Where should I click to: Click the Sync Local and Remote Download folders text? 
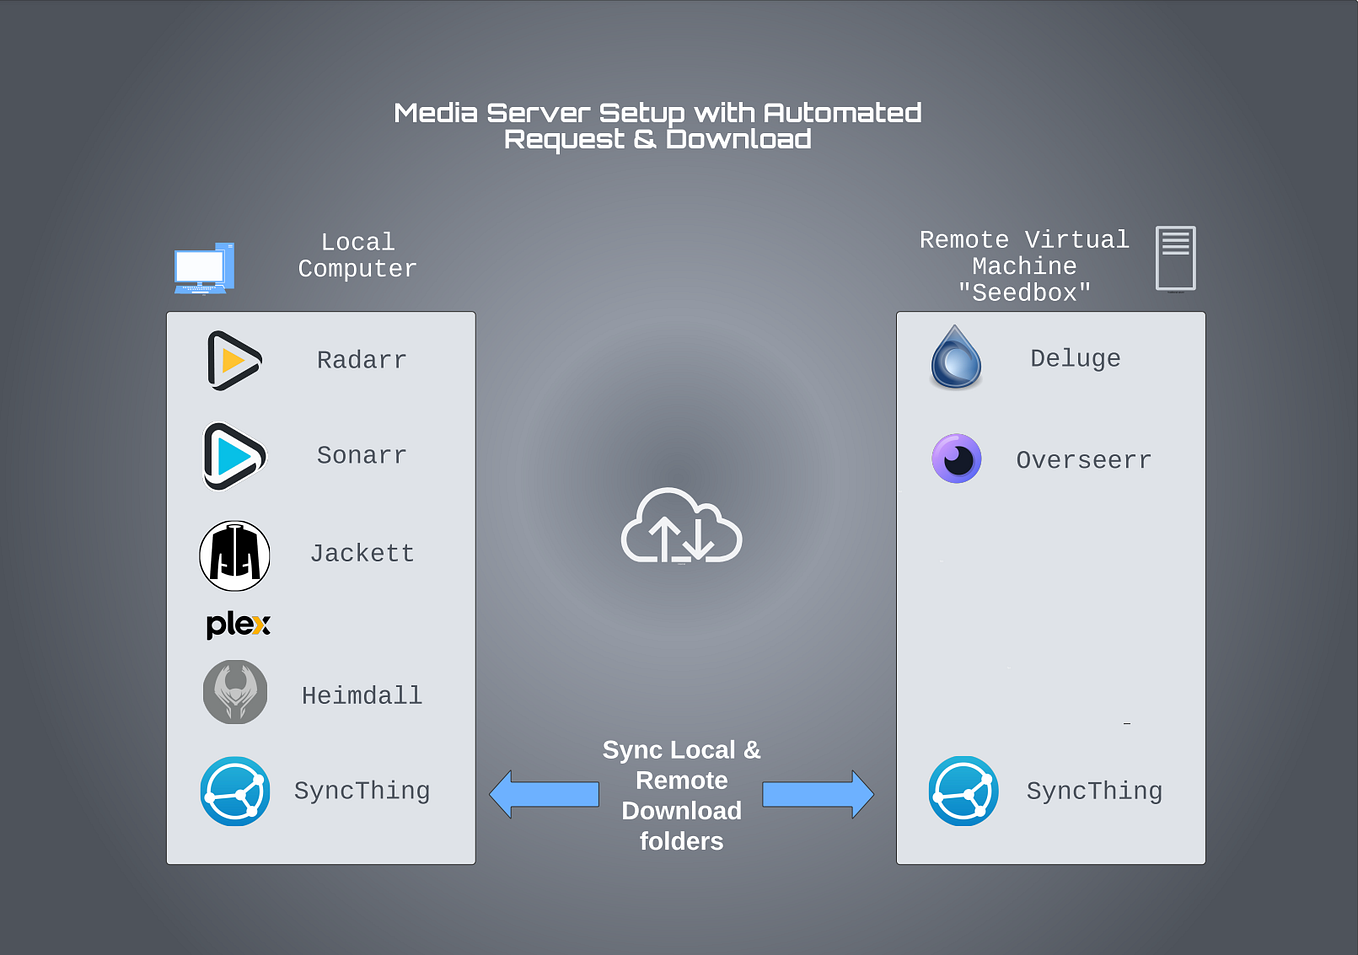[x=681, y=795]
